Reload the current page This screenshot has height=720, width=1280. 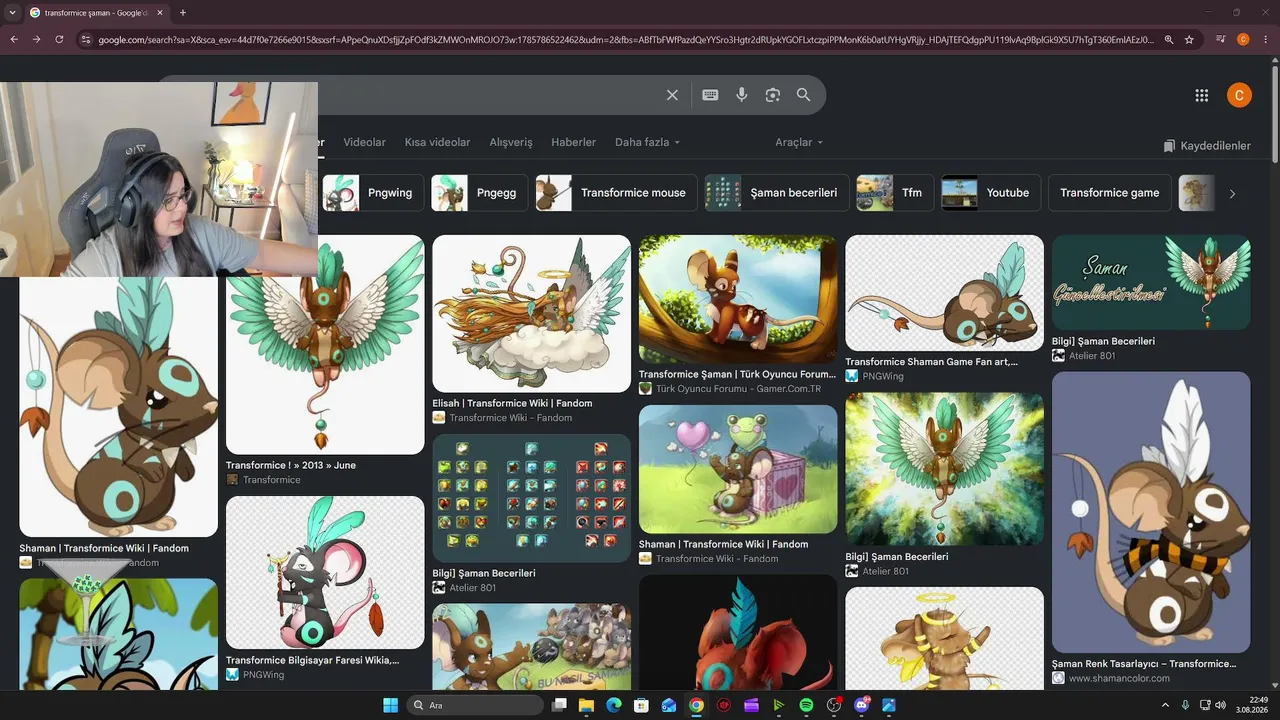point(60,40)
